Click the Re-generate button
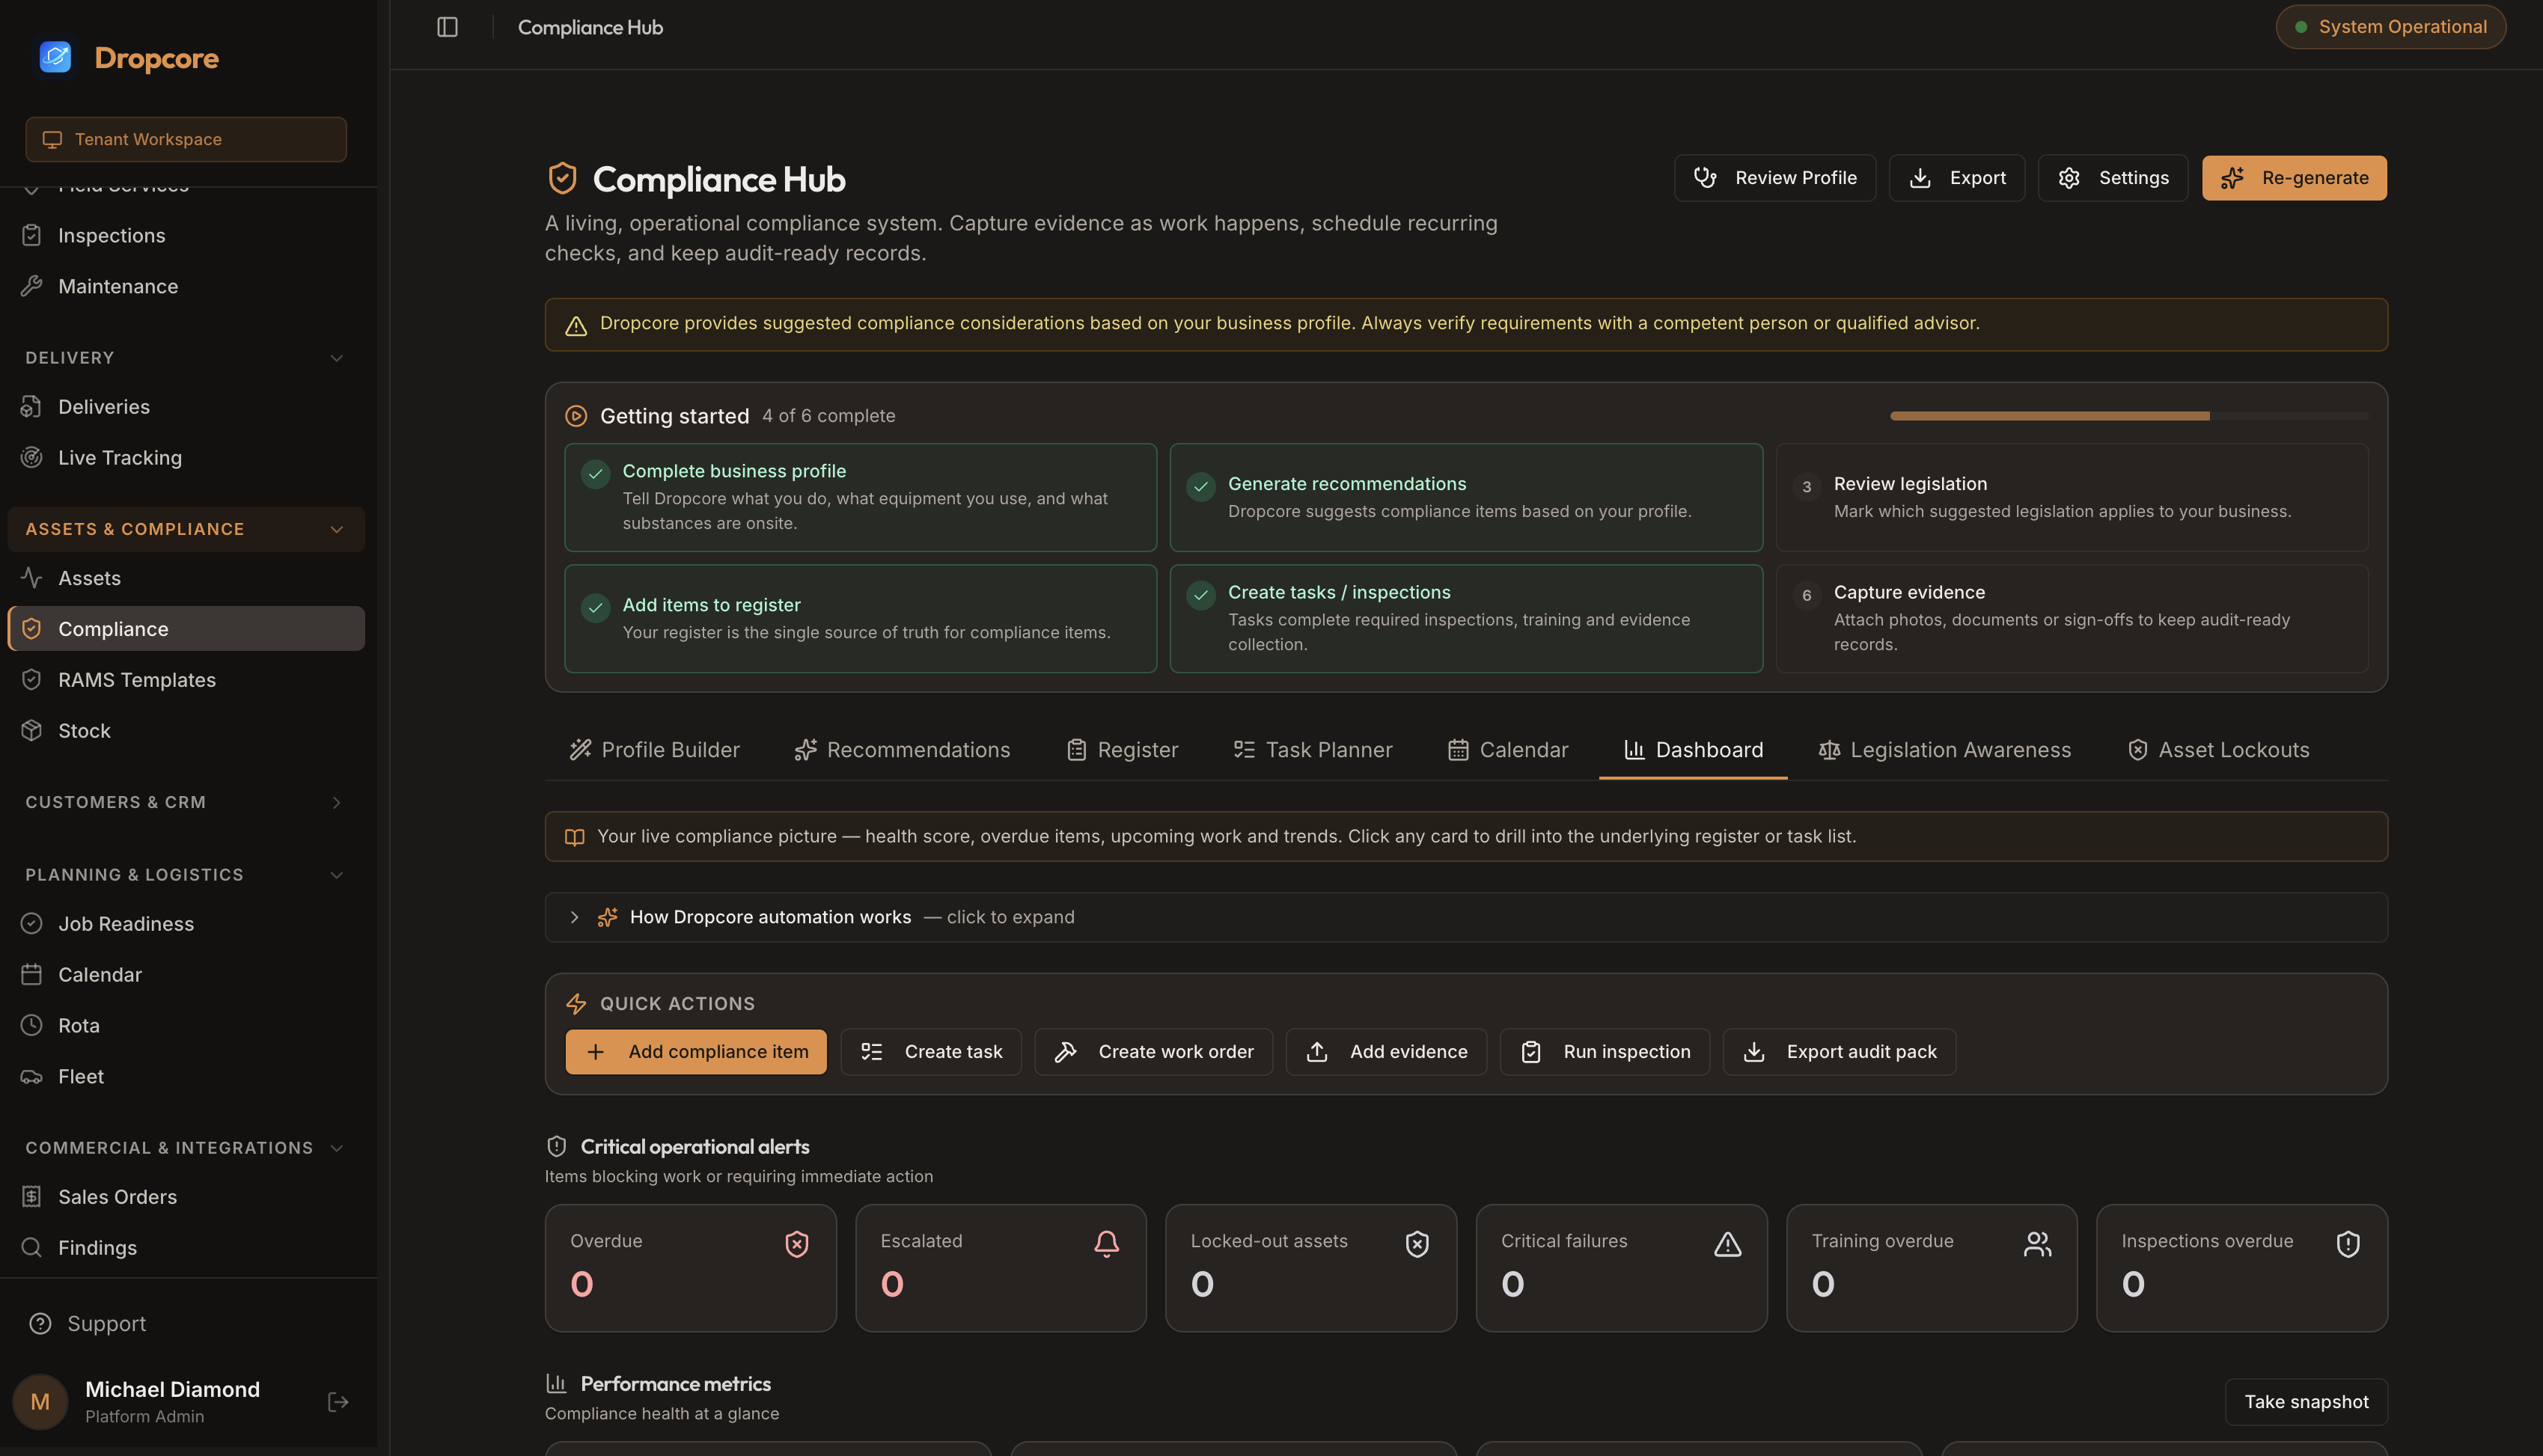This screenshot has height=1456, width=2543. coord(2294,178)
